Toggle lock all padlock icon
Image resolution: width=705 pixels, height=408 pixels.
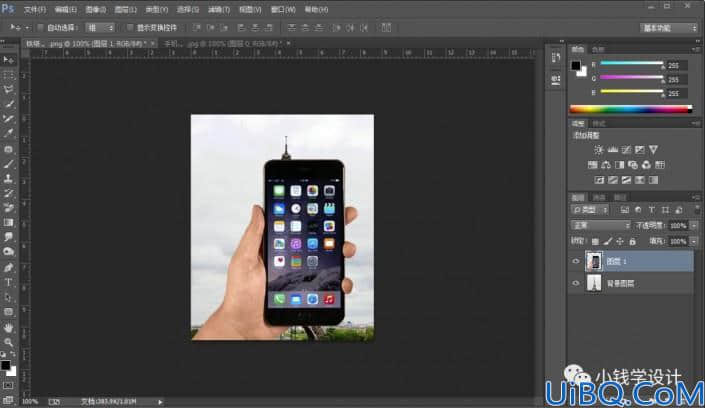coord(632,242)
